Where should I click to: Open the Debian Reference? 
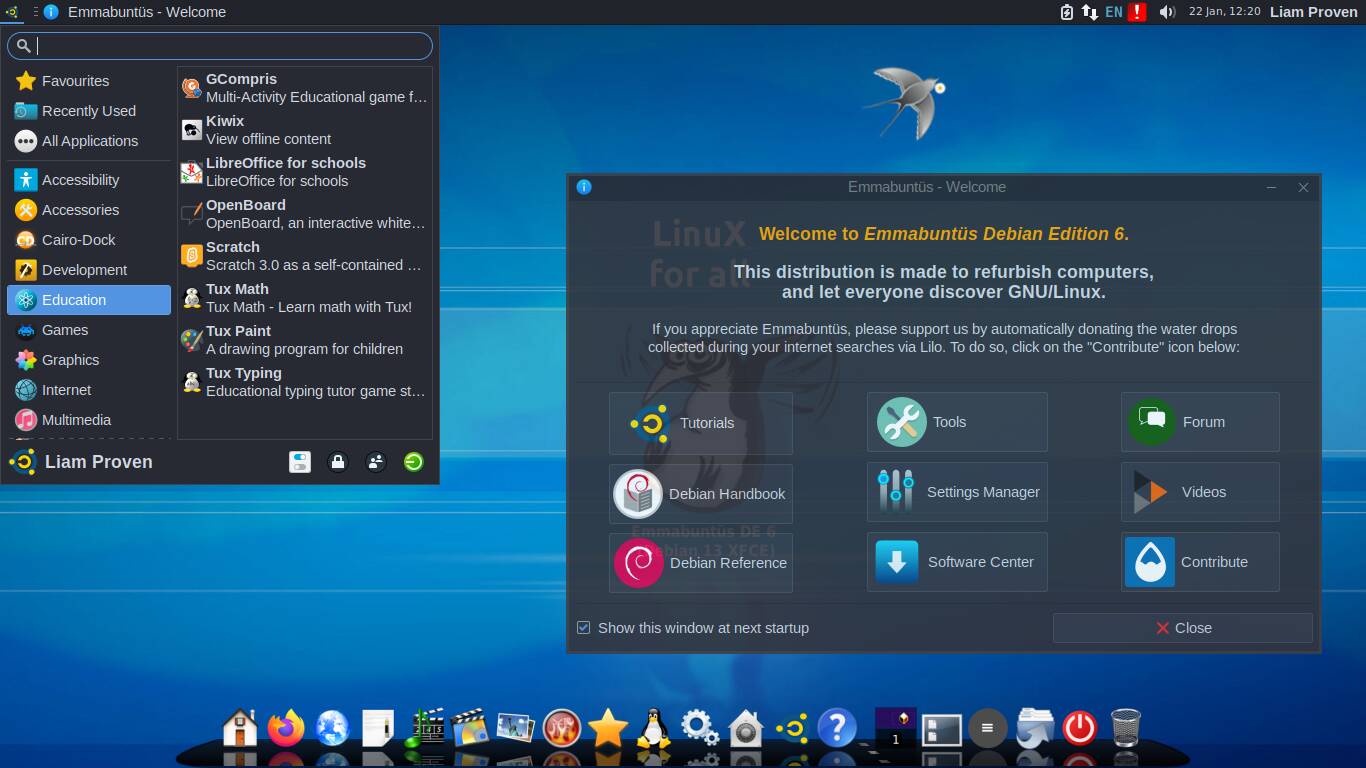pos(700,562)
